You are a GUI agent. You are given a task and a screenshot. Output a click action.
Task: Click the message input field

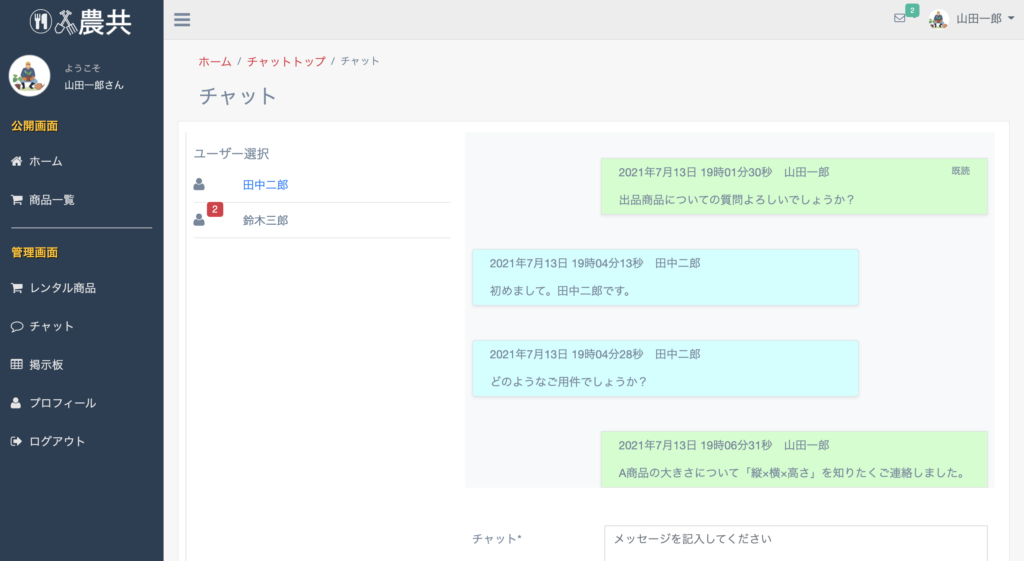(x=795, y=543)
